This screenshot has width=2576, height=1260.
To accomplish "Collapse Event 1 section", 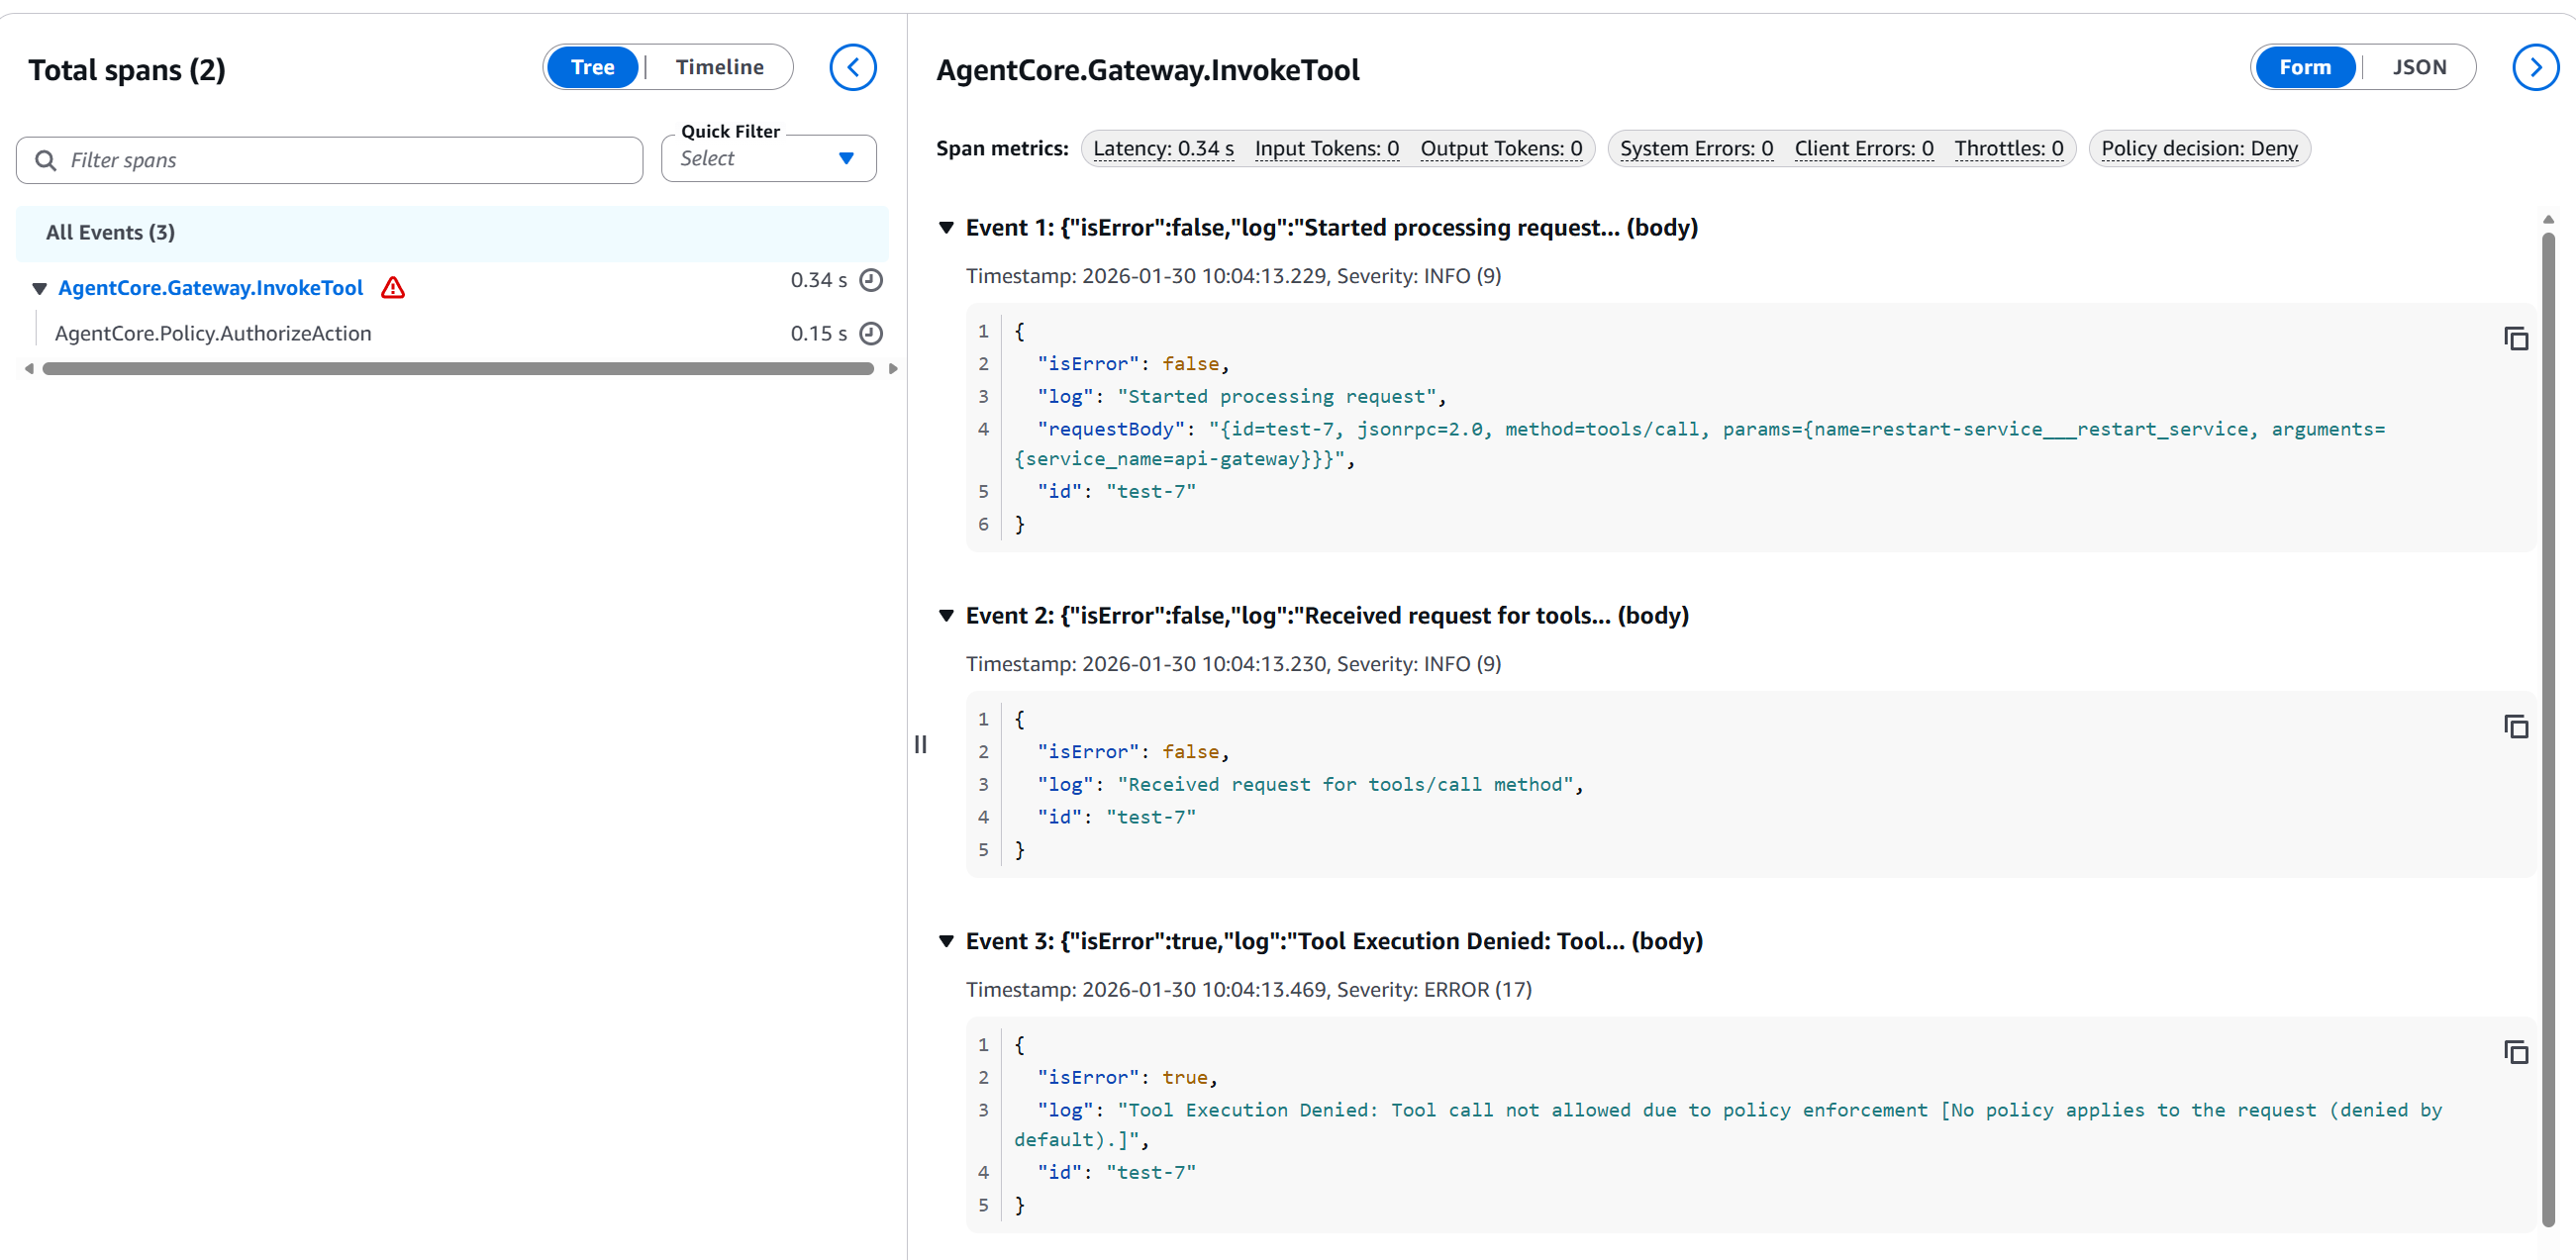I will pos(946,228).
